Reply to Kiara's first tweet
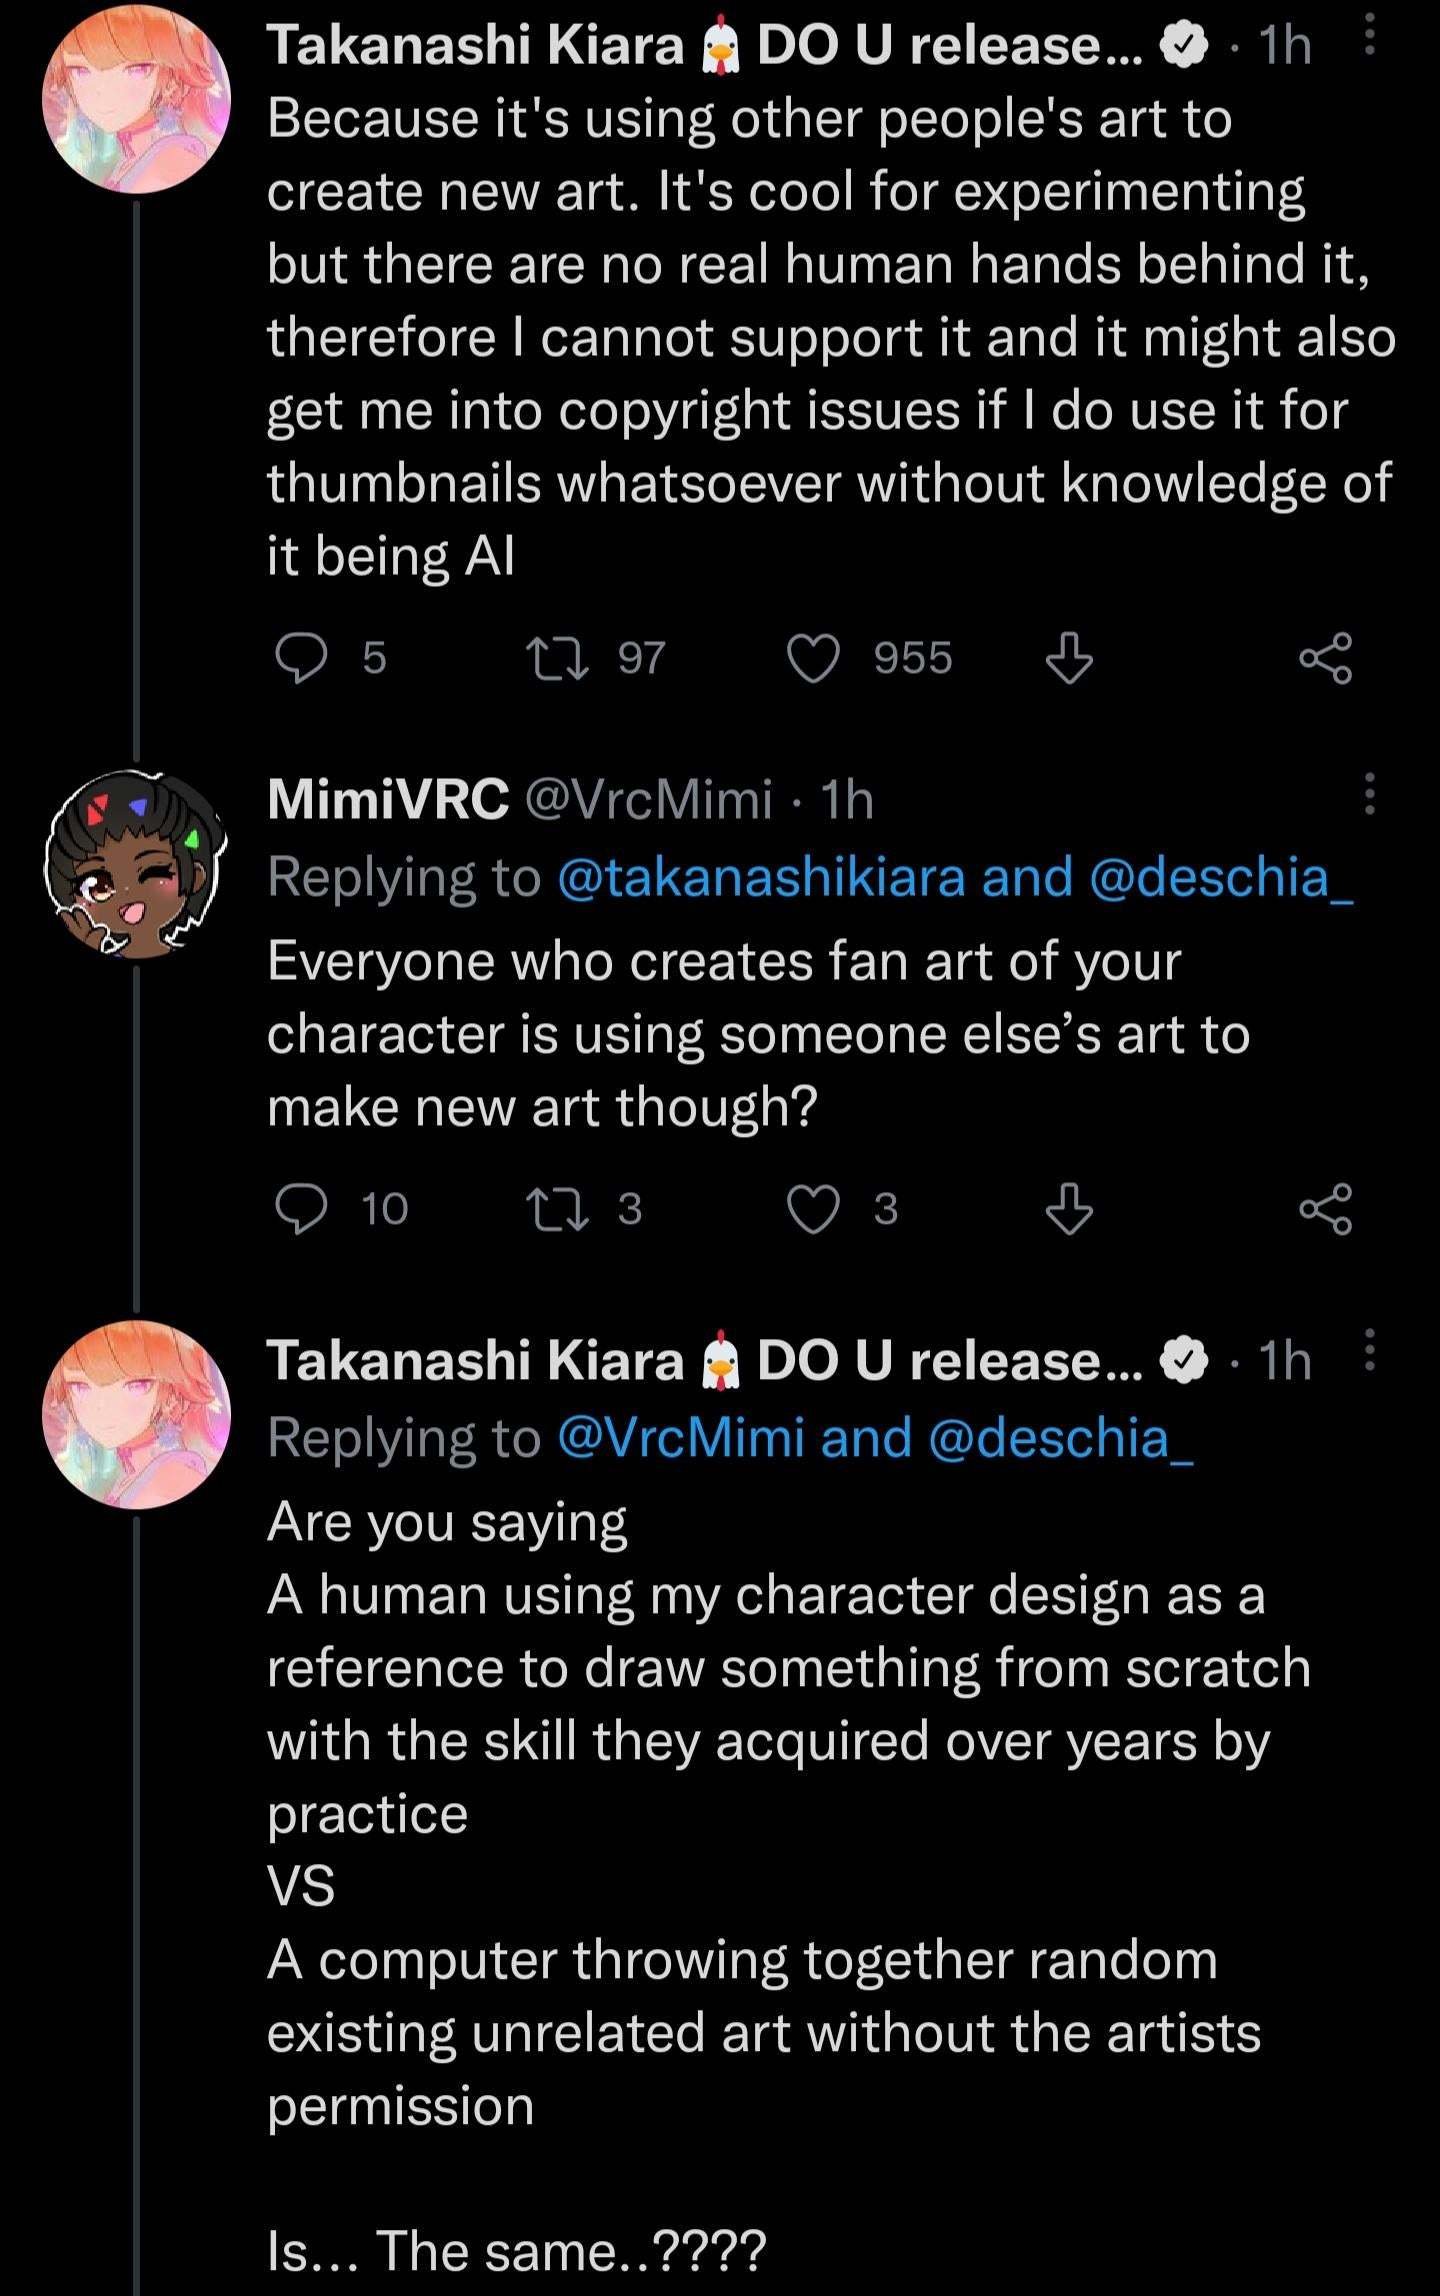1440x2296 pixels. (301, 659)
